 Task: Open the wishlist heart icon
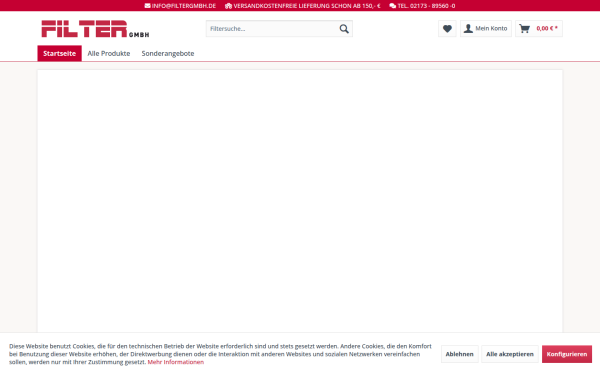447,29
